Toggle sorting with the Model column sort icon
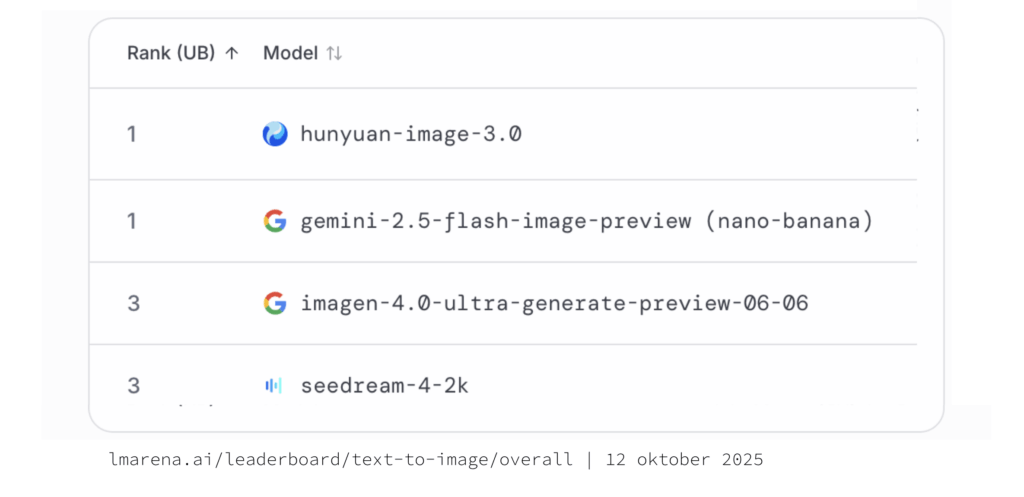The image size is (1024, 497). [x=334, y=54]
